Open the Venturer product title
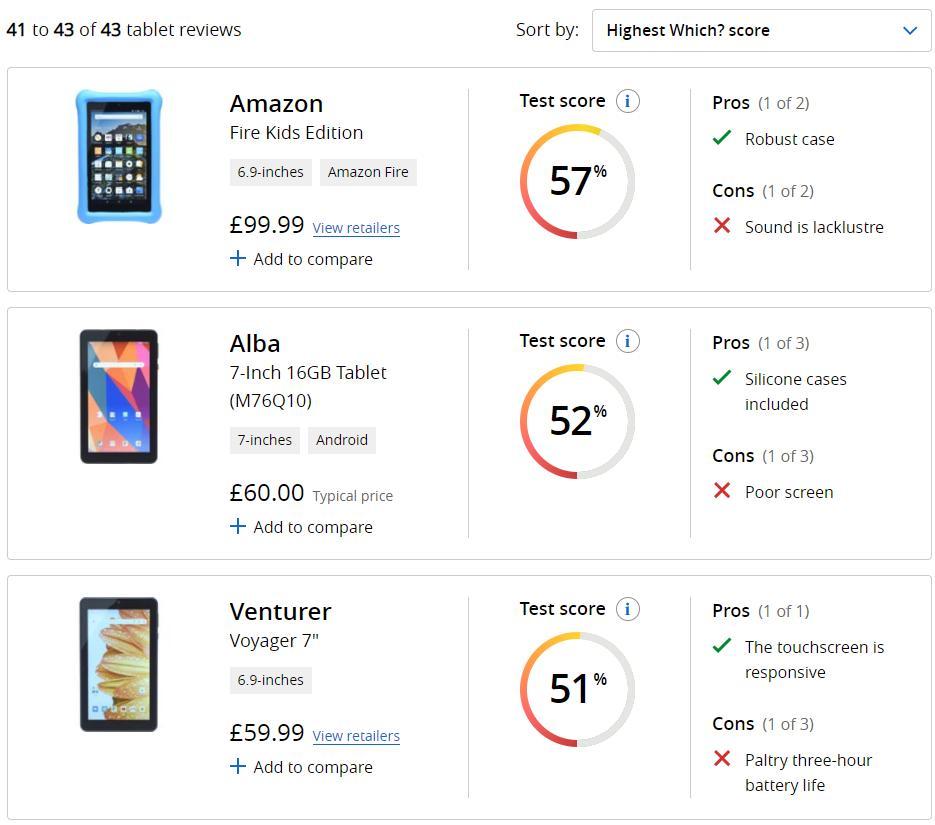935x825 pixels. pyautogui.click(x=280, y=612)
